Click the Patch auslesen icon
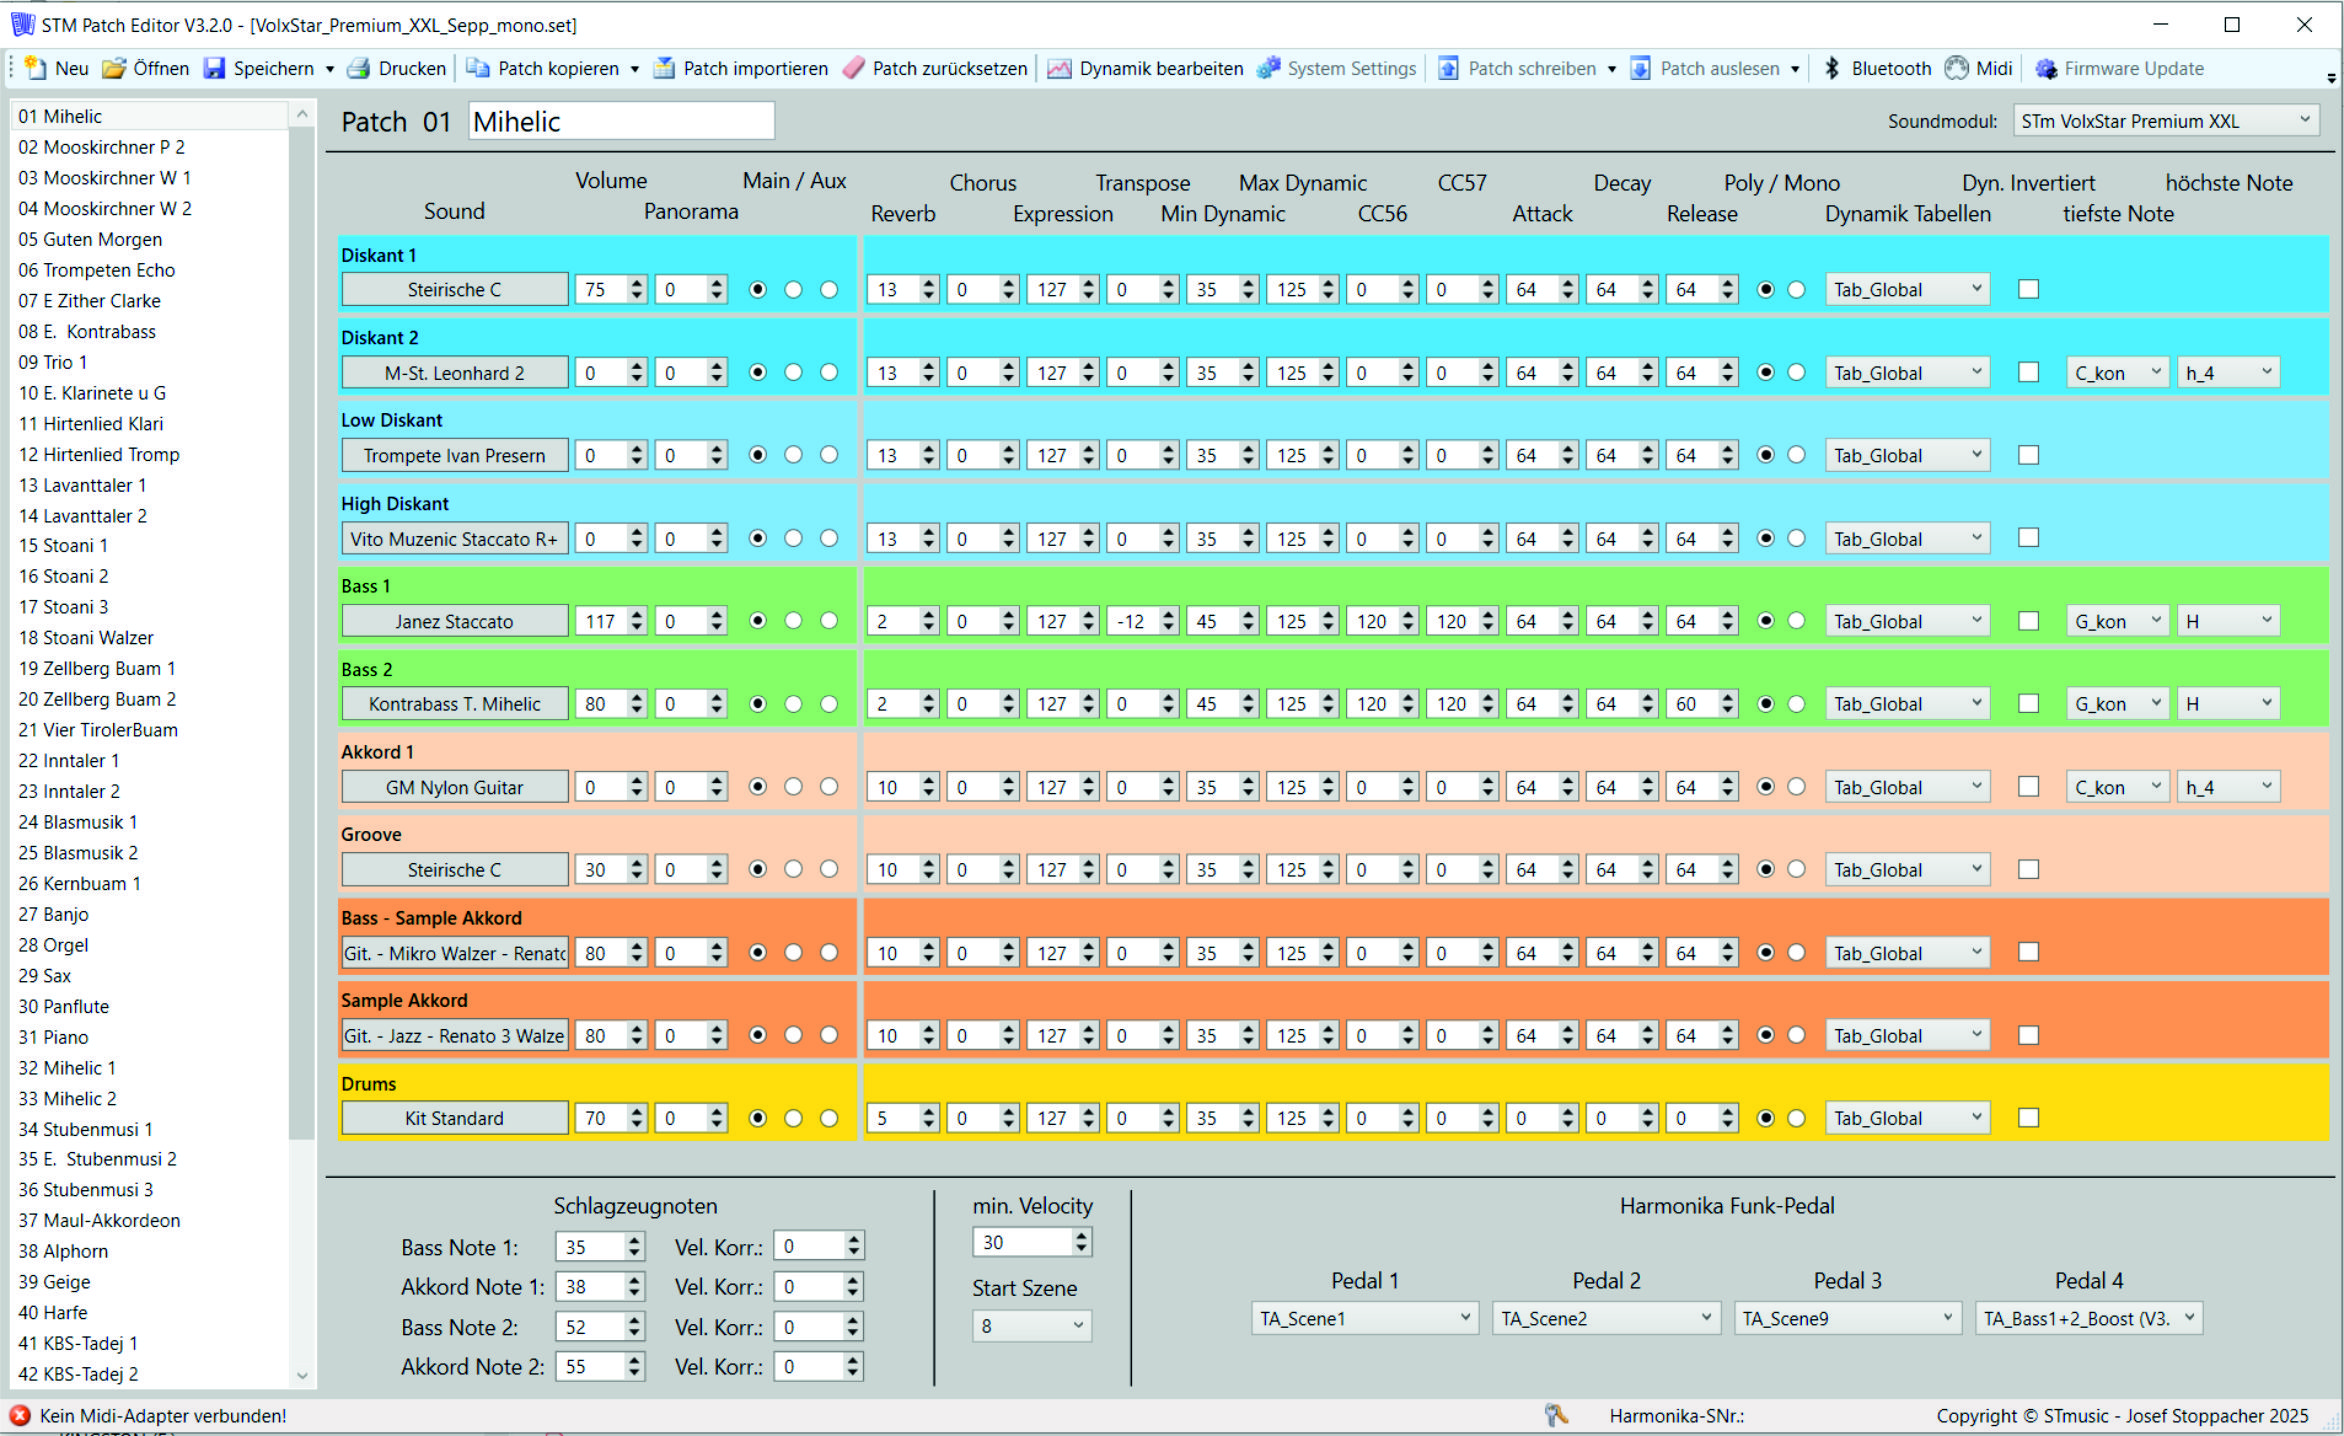Screen dimensions: 2344x1436 (x=1640, y=68)
